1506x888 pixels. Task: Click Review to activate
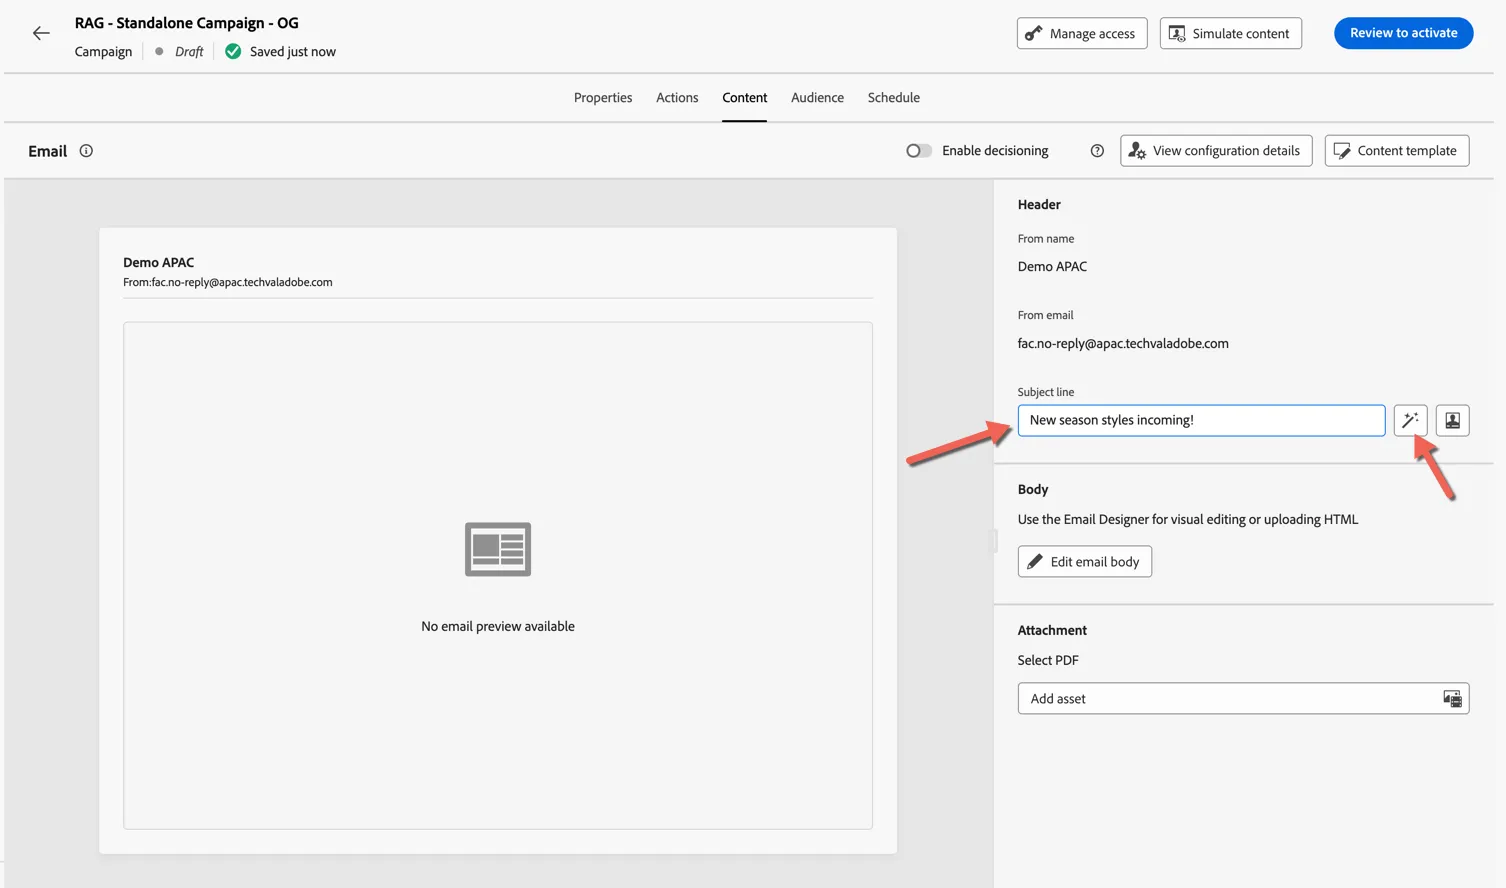coord(1403,33)
